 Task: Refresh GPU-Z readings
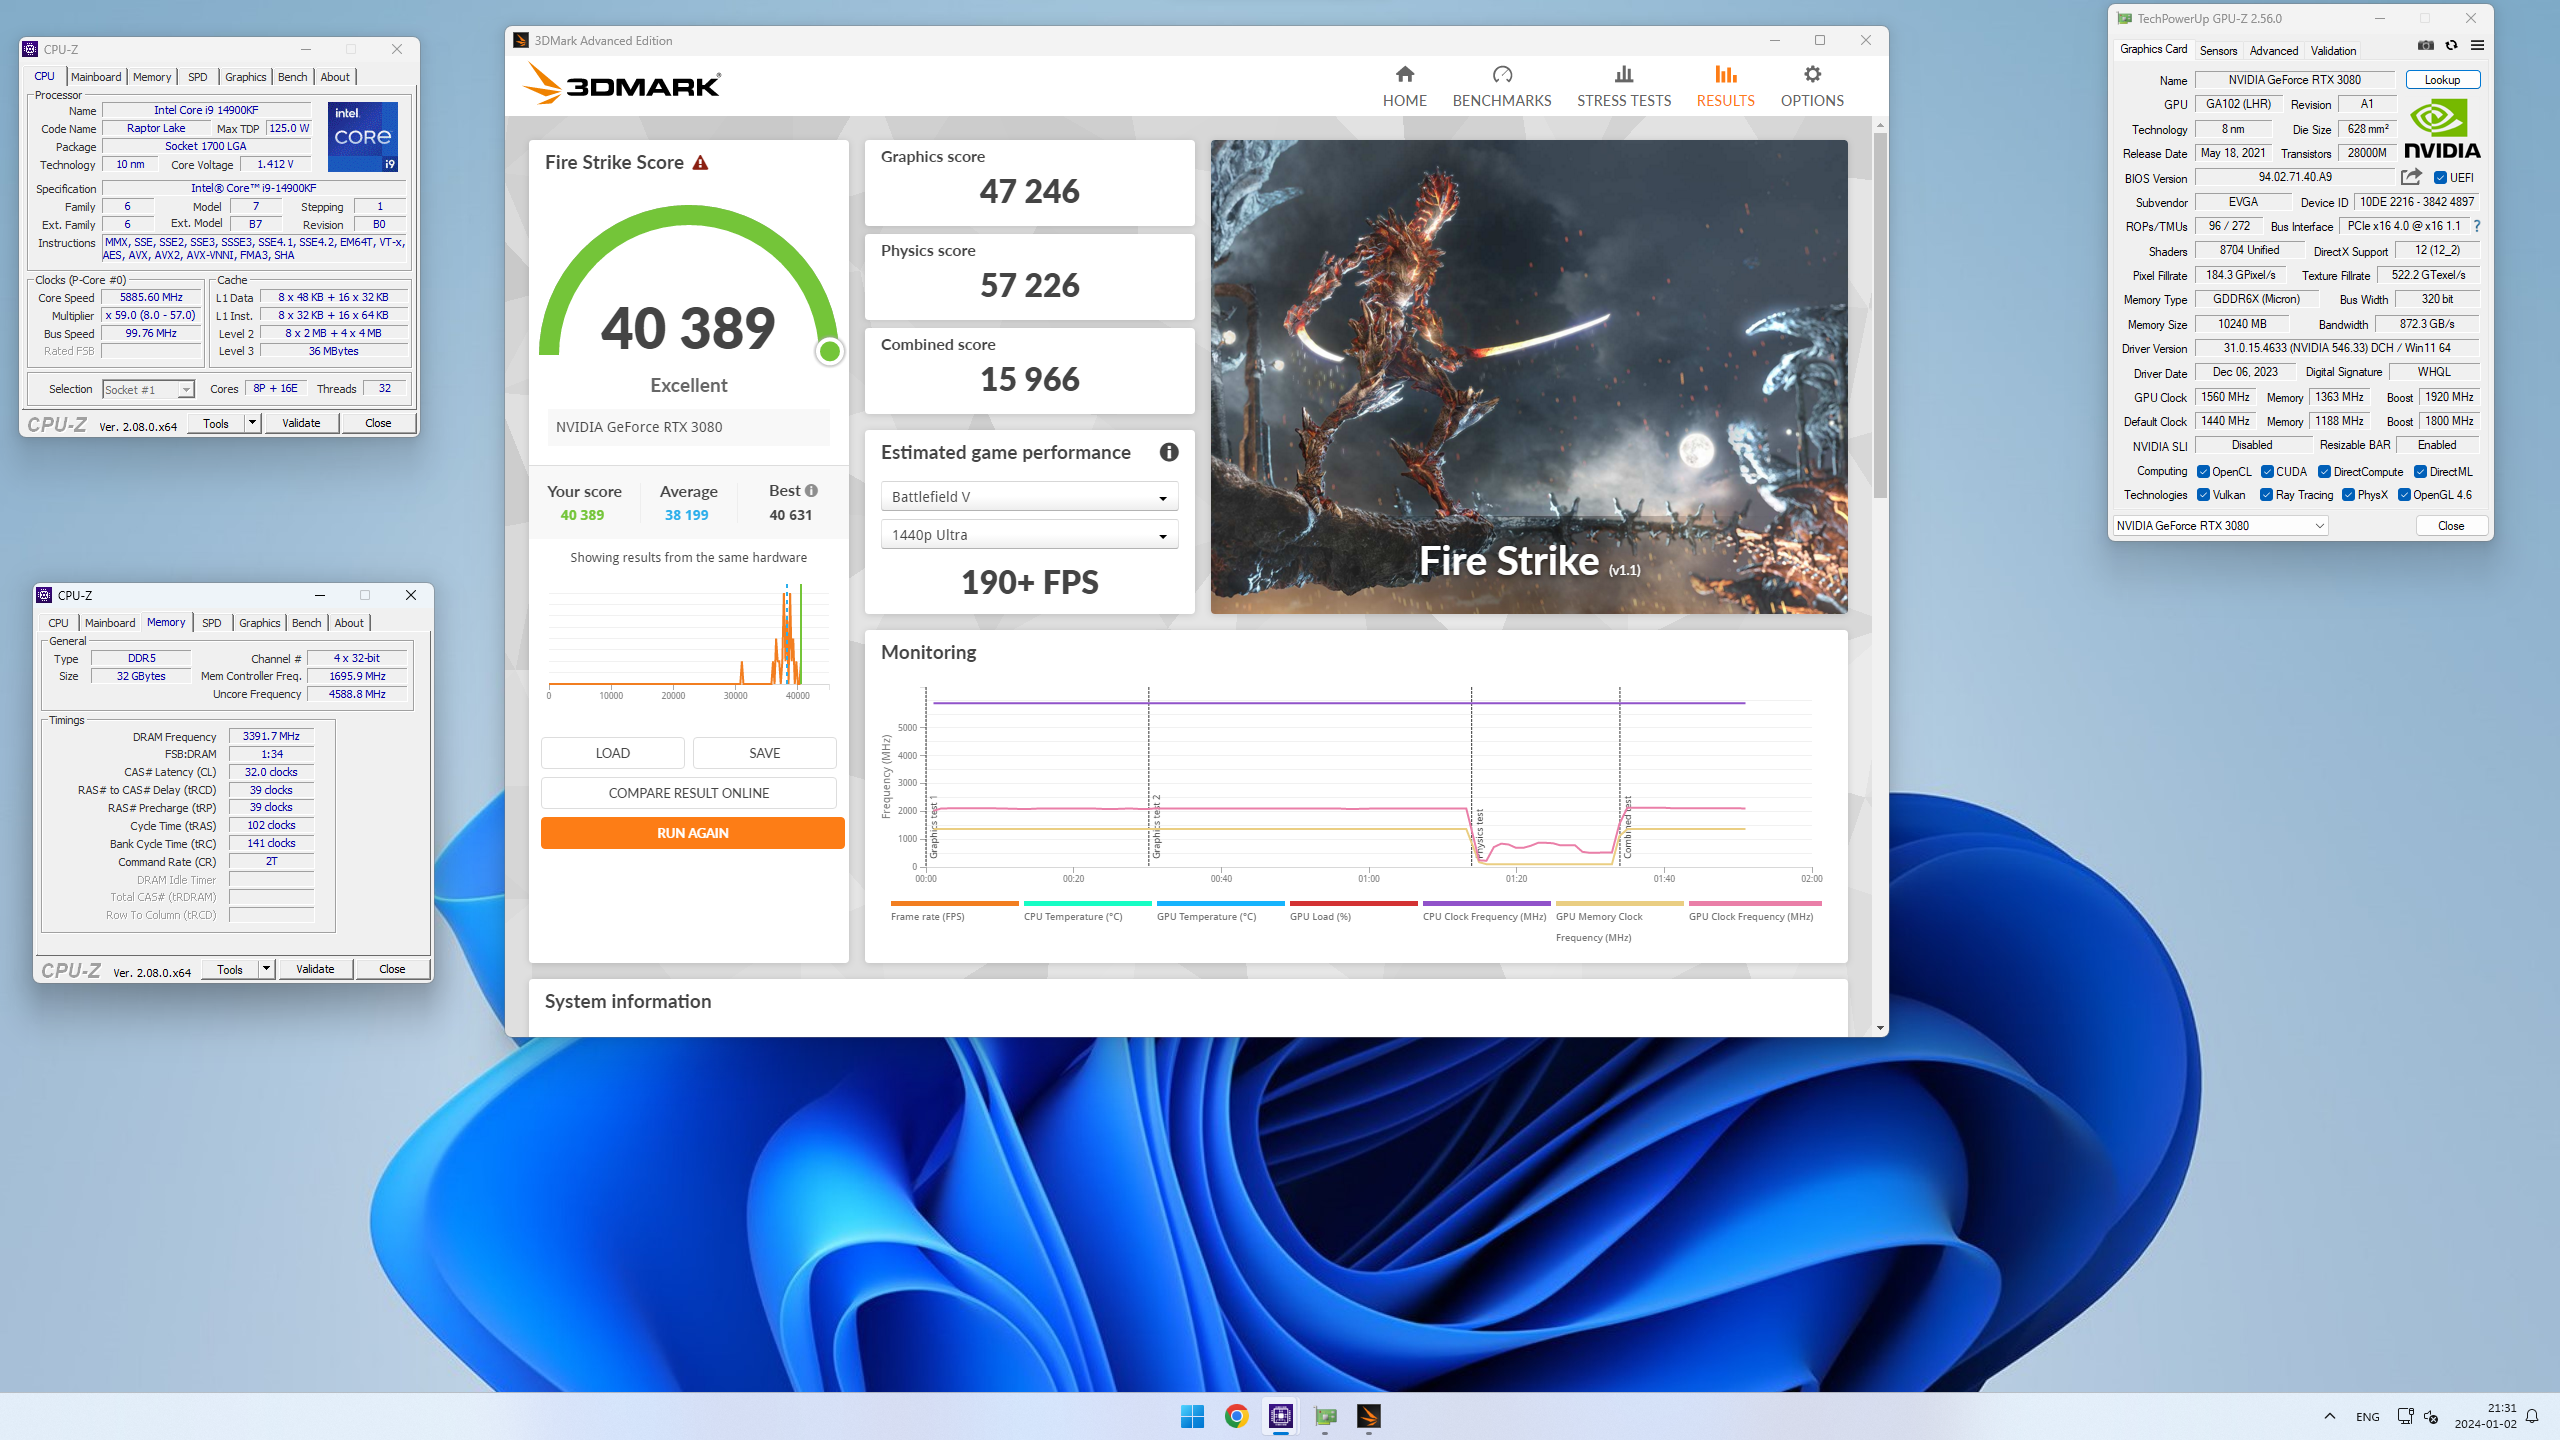coord(2451,45)
